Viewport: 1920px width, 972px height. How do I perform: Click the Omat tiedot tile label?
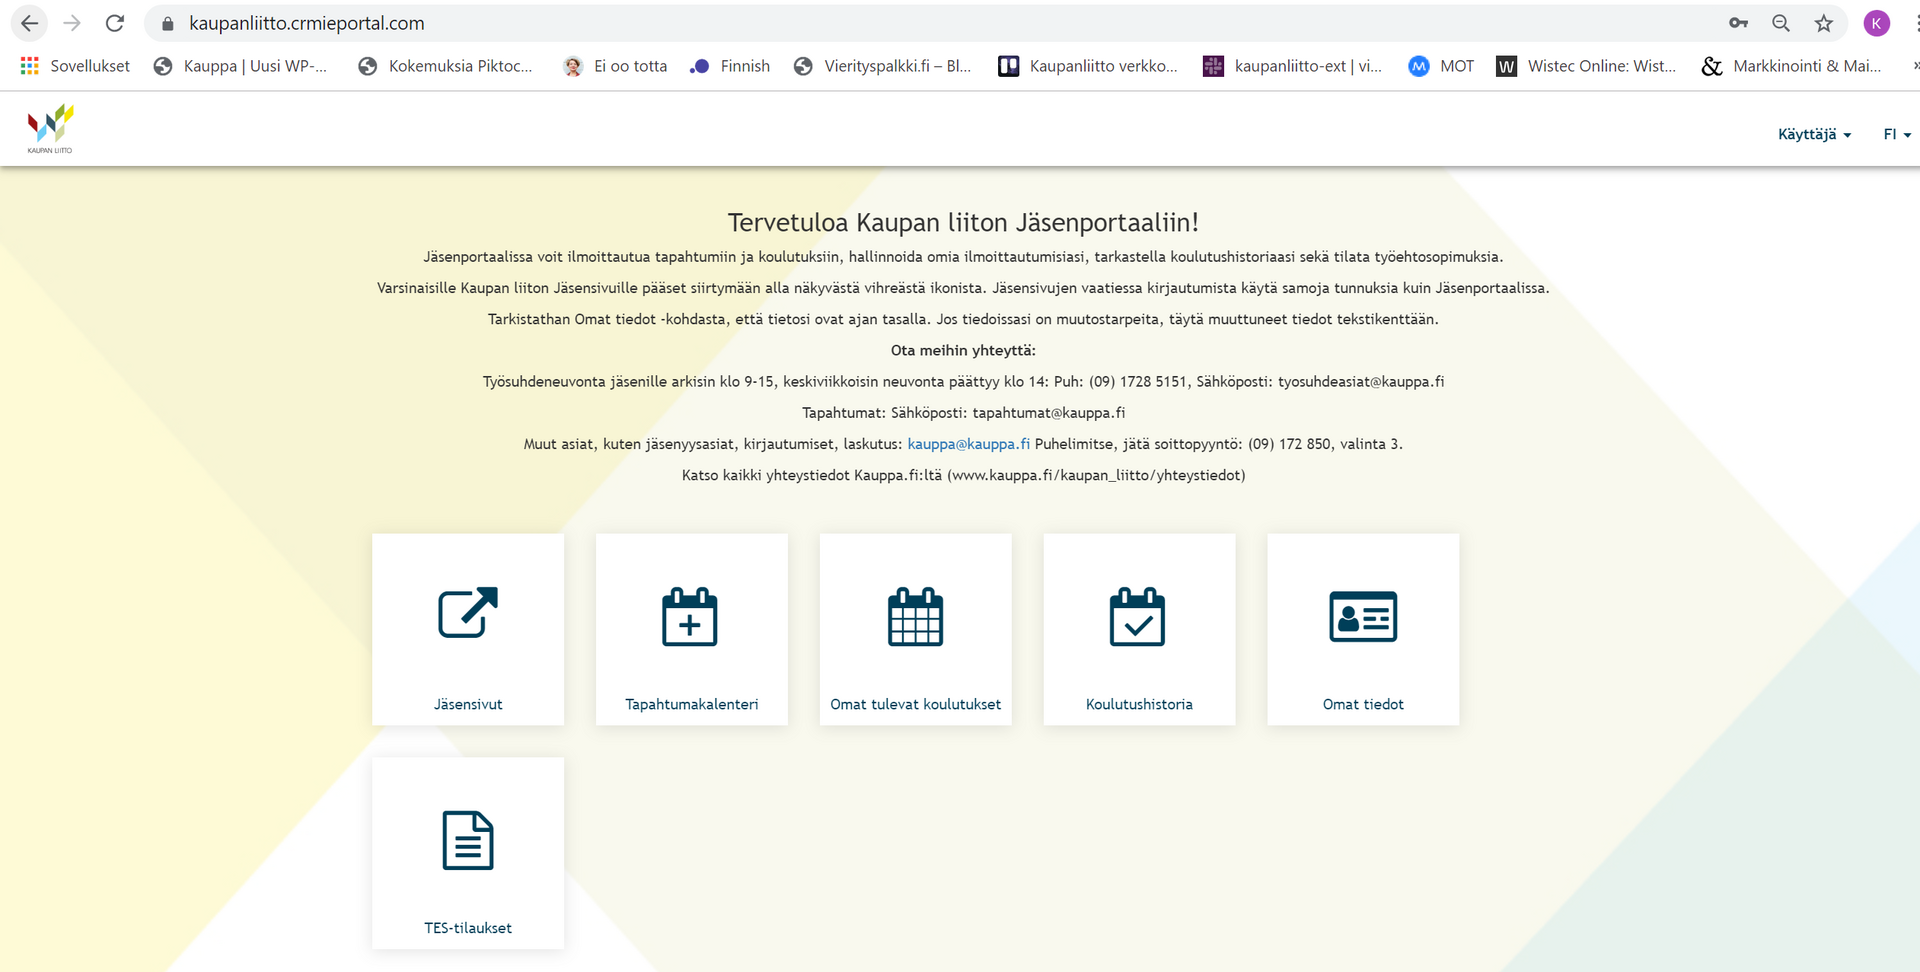pyautogui.click(x=1363, y=704)
